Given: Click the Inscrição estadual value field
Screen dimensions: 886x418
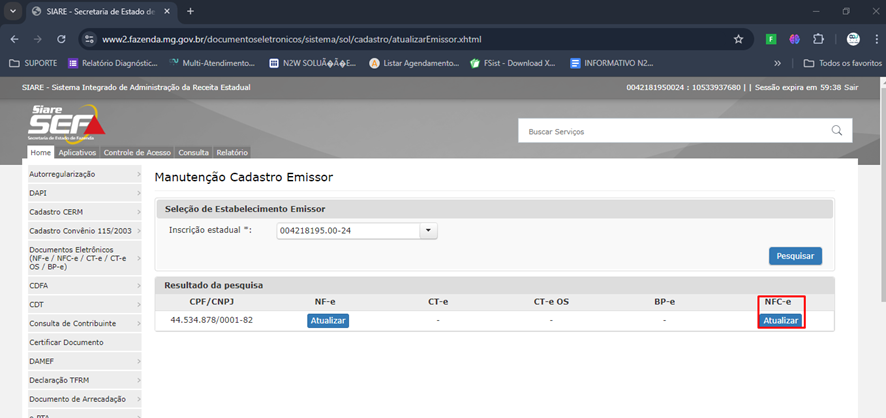Looking at the screenshot, I should tap(348, 230).
